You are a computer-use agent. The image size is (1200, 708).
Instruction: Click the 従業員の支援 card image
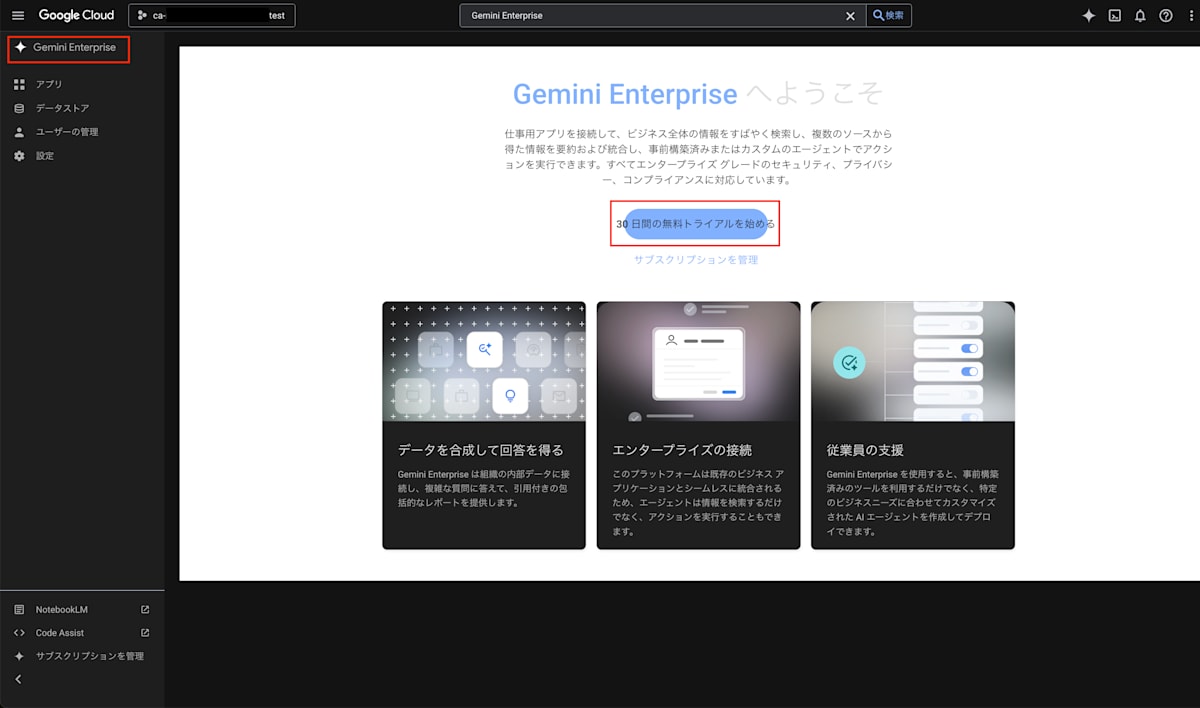coord(913,361)
